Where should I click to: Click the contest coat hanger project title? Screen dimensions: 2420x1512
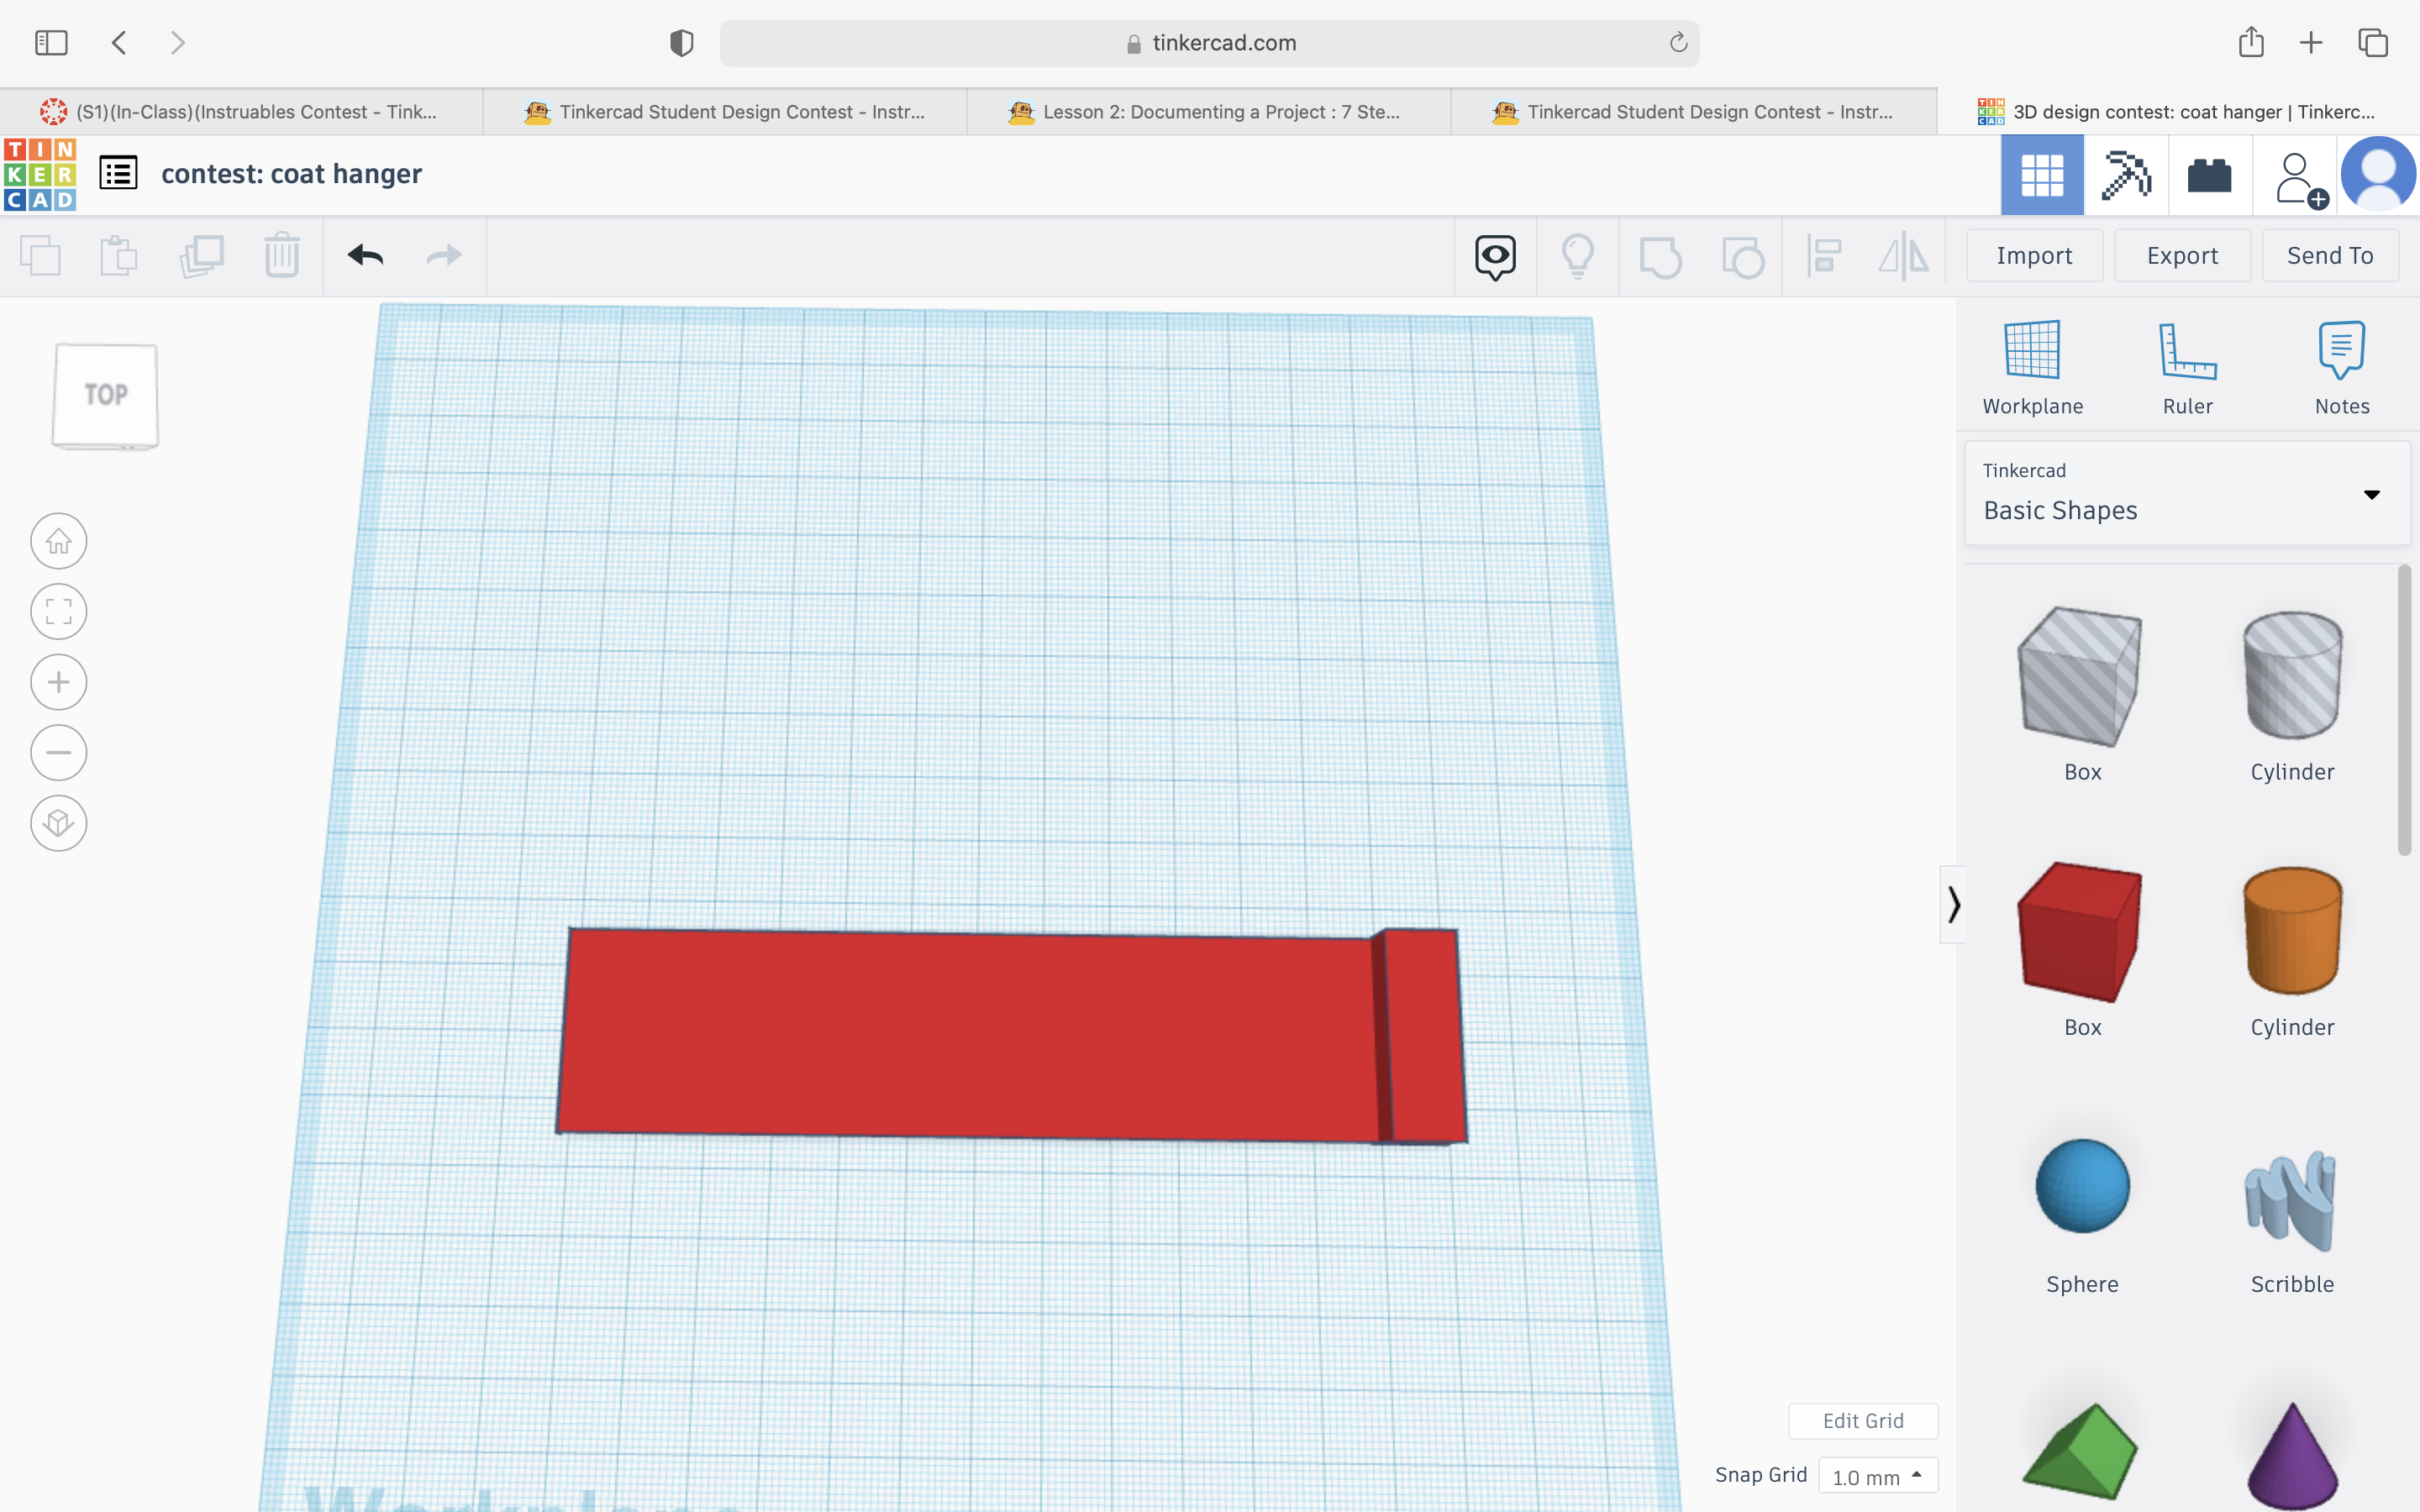(291, 172)
